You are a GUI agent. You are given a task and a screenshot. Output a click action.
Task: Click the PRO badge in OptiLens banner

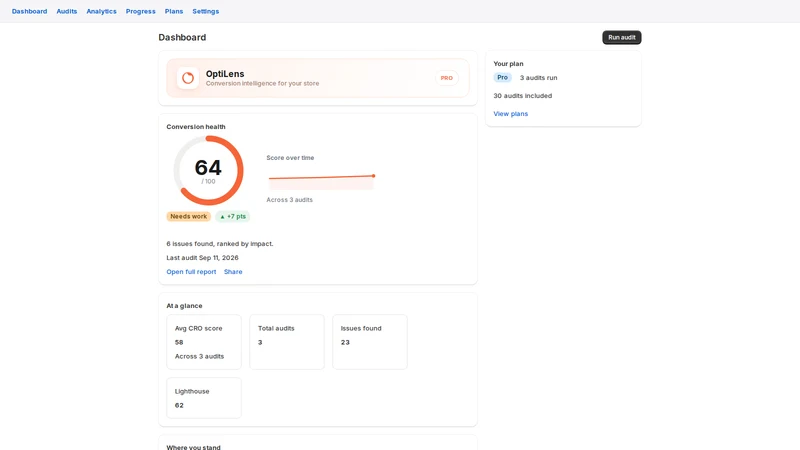click(x=446, y=78)
